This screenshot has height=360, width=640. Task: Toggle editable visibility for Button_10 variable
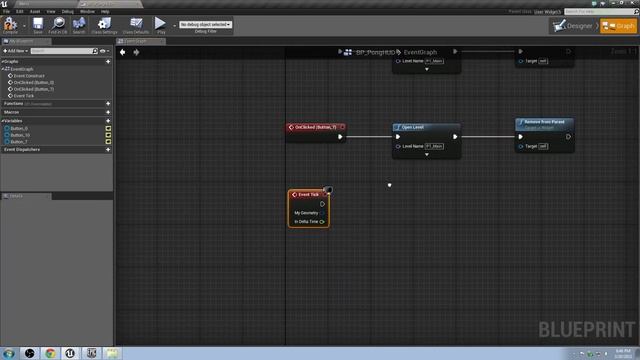(x=108, y=135)
